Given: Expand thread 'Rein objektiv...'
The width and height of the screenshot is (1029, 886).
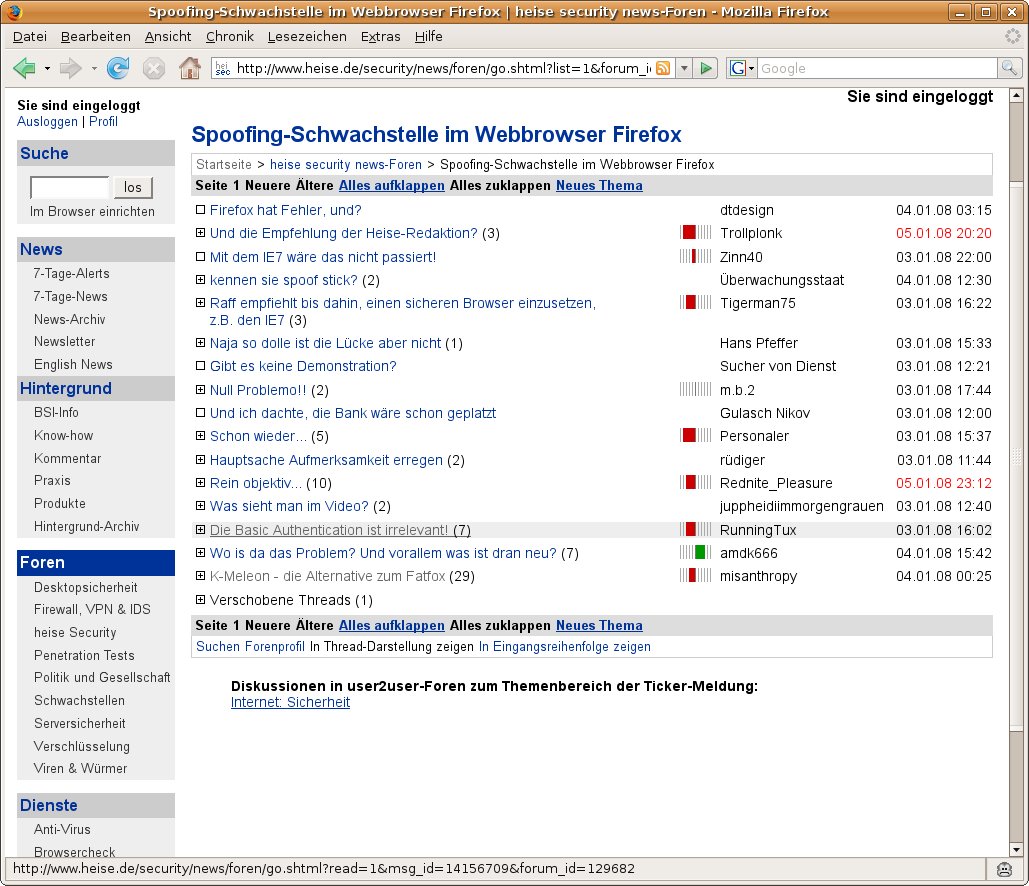Looking at the screenshot, I should click(201, 482).
